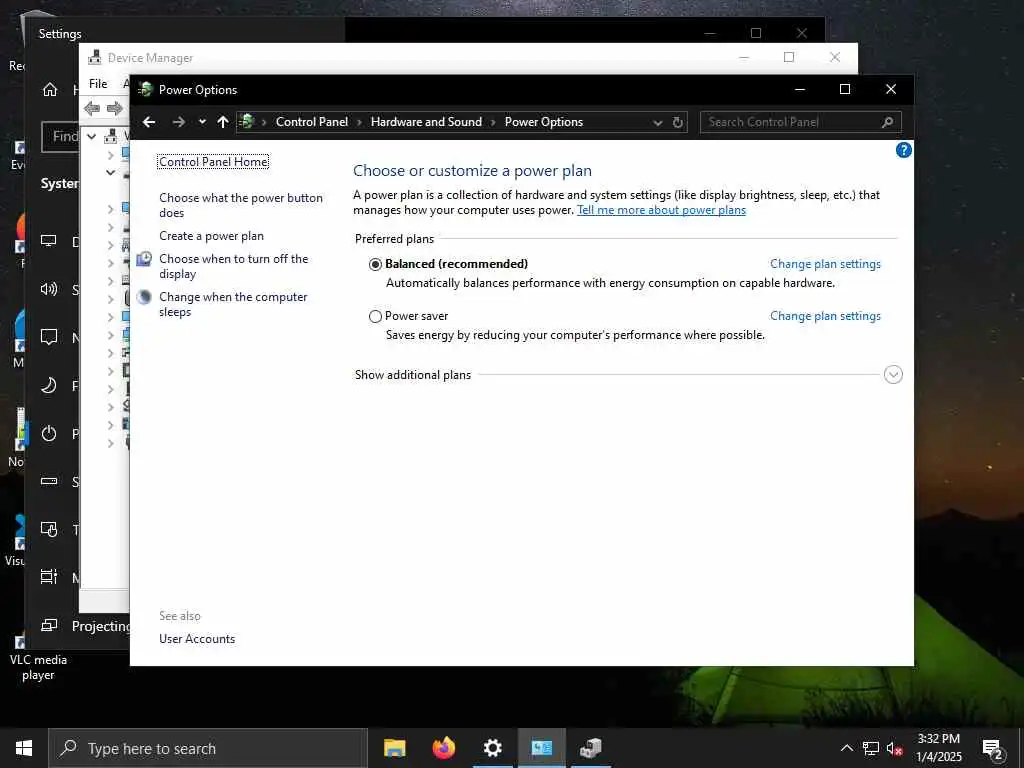The image size is (1024, 768).
Task: Go back in Power Options window
Action: tap(149, 122)
